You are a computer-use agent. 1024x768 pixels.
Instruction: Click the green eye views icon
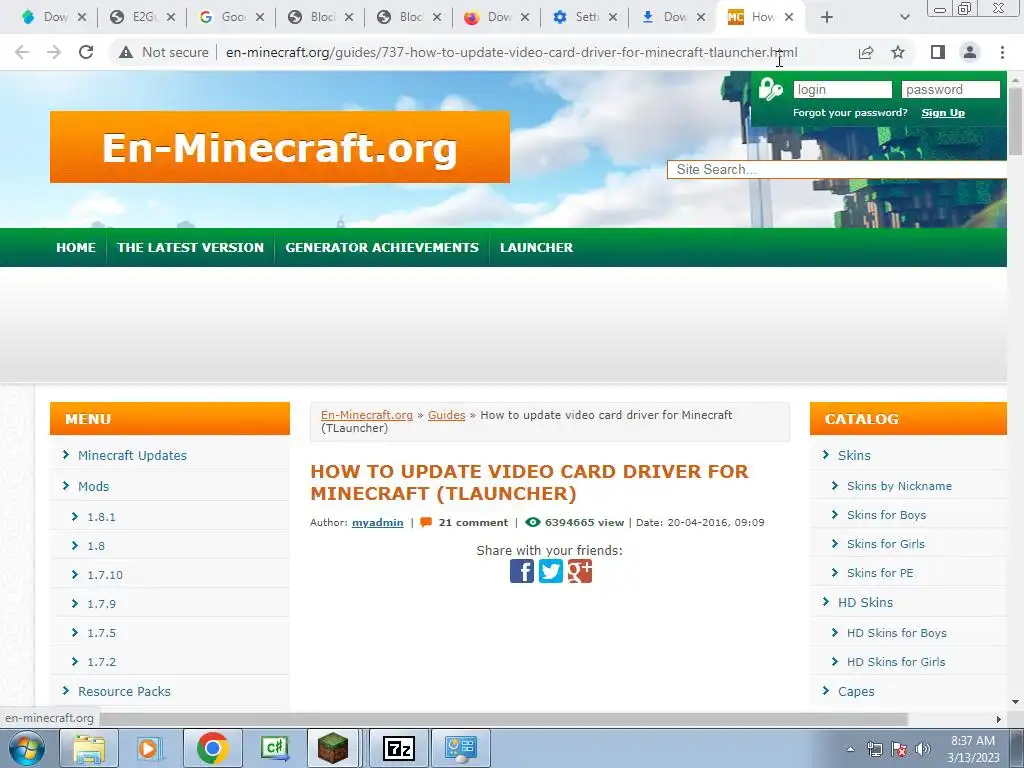[533, 522]
